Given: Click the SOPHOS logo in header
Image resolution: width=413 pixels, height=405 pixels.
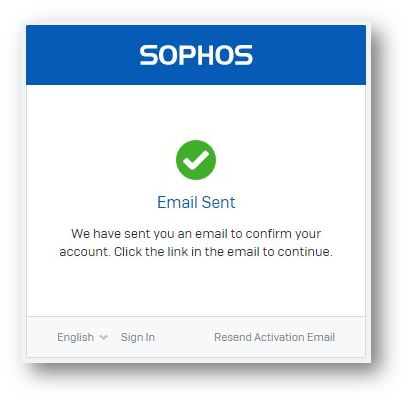Looking at the screenshot, I should tap(196, 55).
